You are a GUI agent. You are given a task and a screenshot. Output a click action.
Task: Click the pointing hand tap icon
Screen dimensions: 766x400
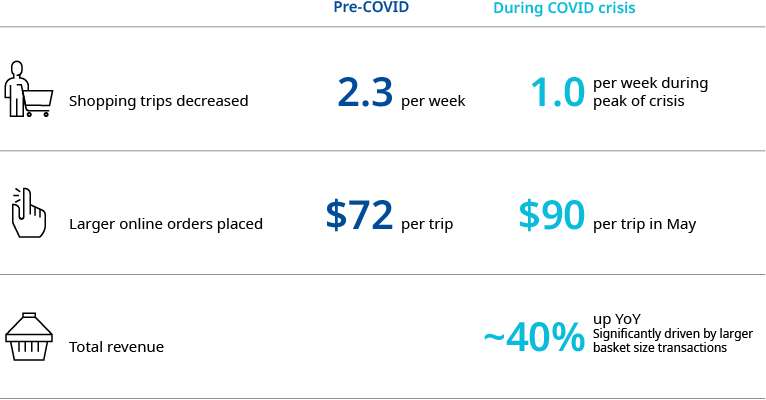(28, 212)
